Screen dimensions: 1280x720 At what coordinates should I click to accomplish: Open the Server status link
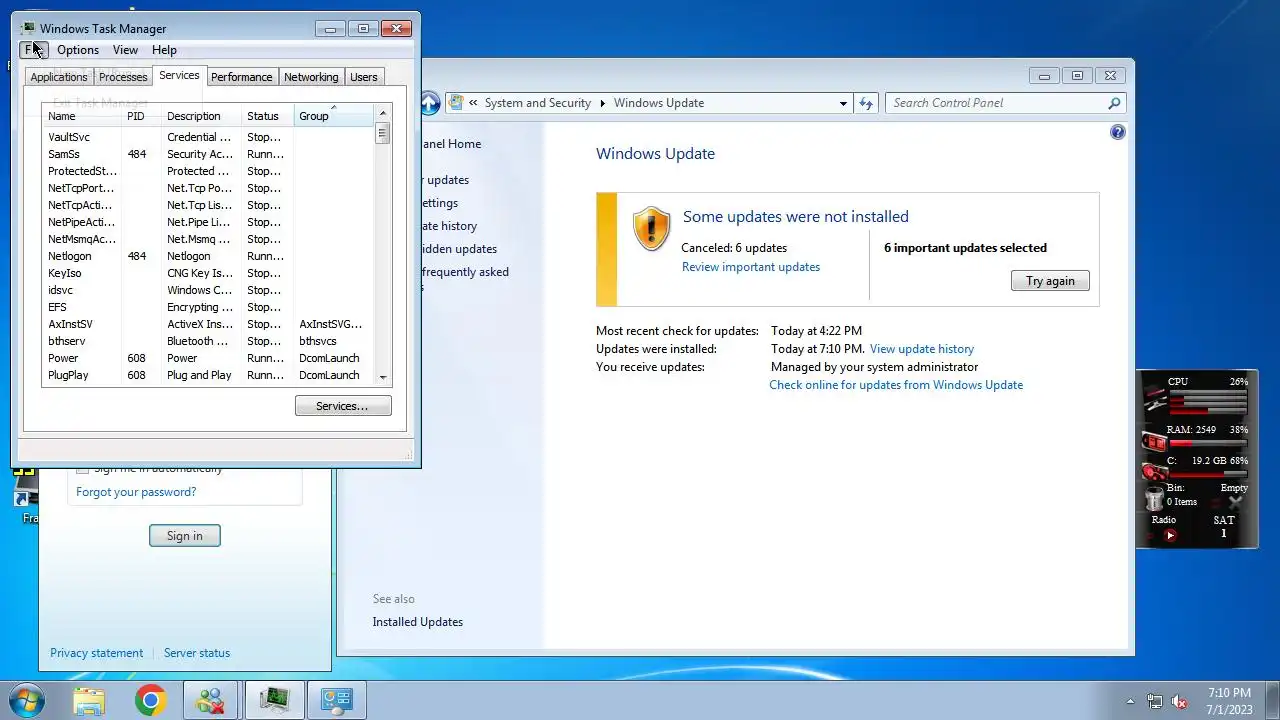click(x=197, y=653)
